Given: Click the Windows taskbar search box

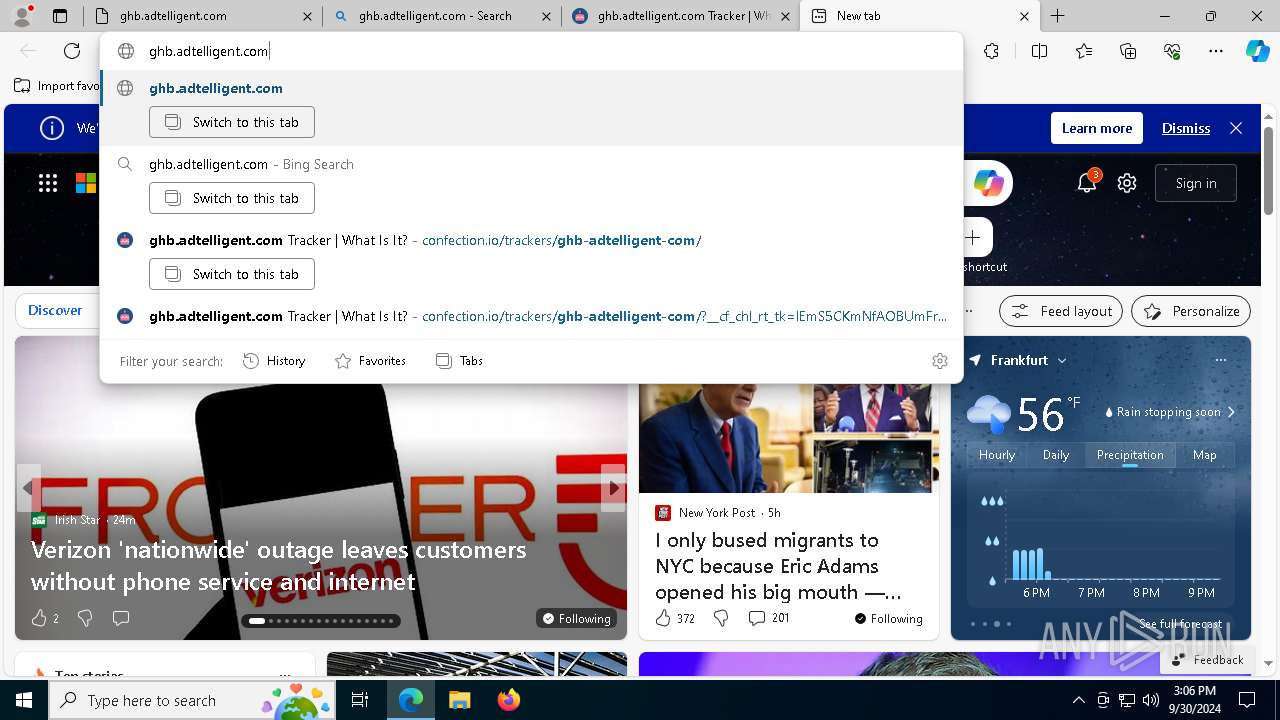Looking at the screenshot, I should [x=192, y=700].
